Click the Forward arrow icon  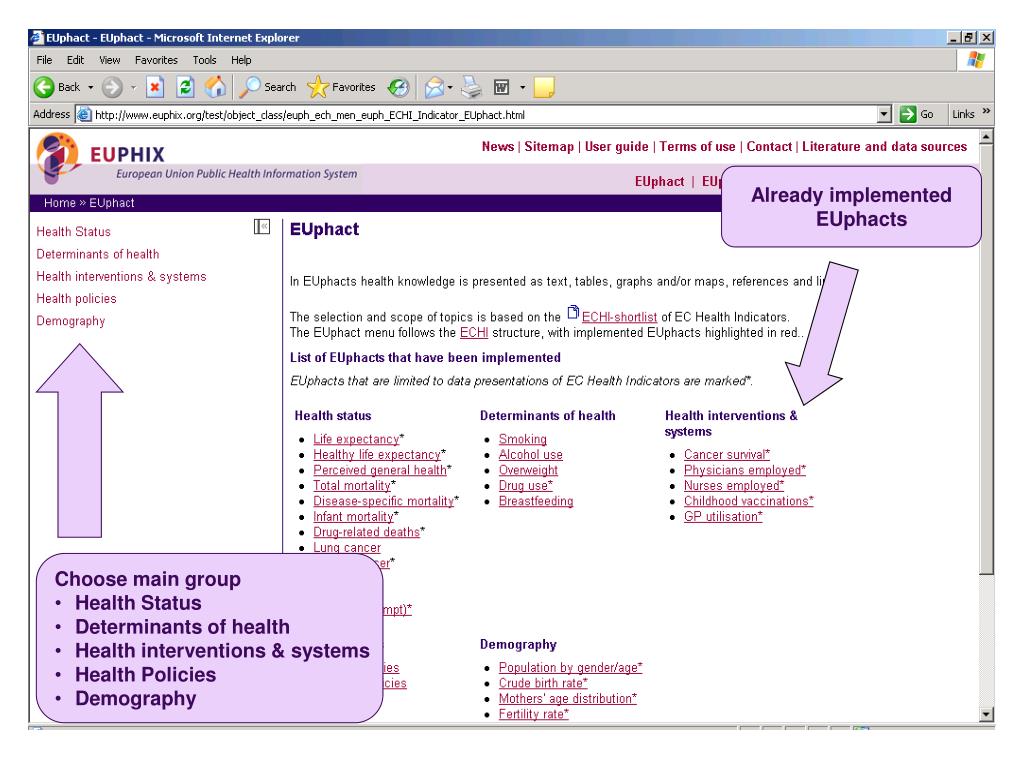112,87
